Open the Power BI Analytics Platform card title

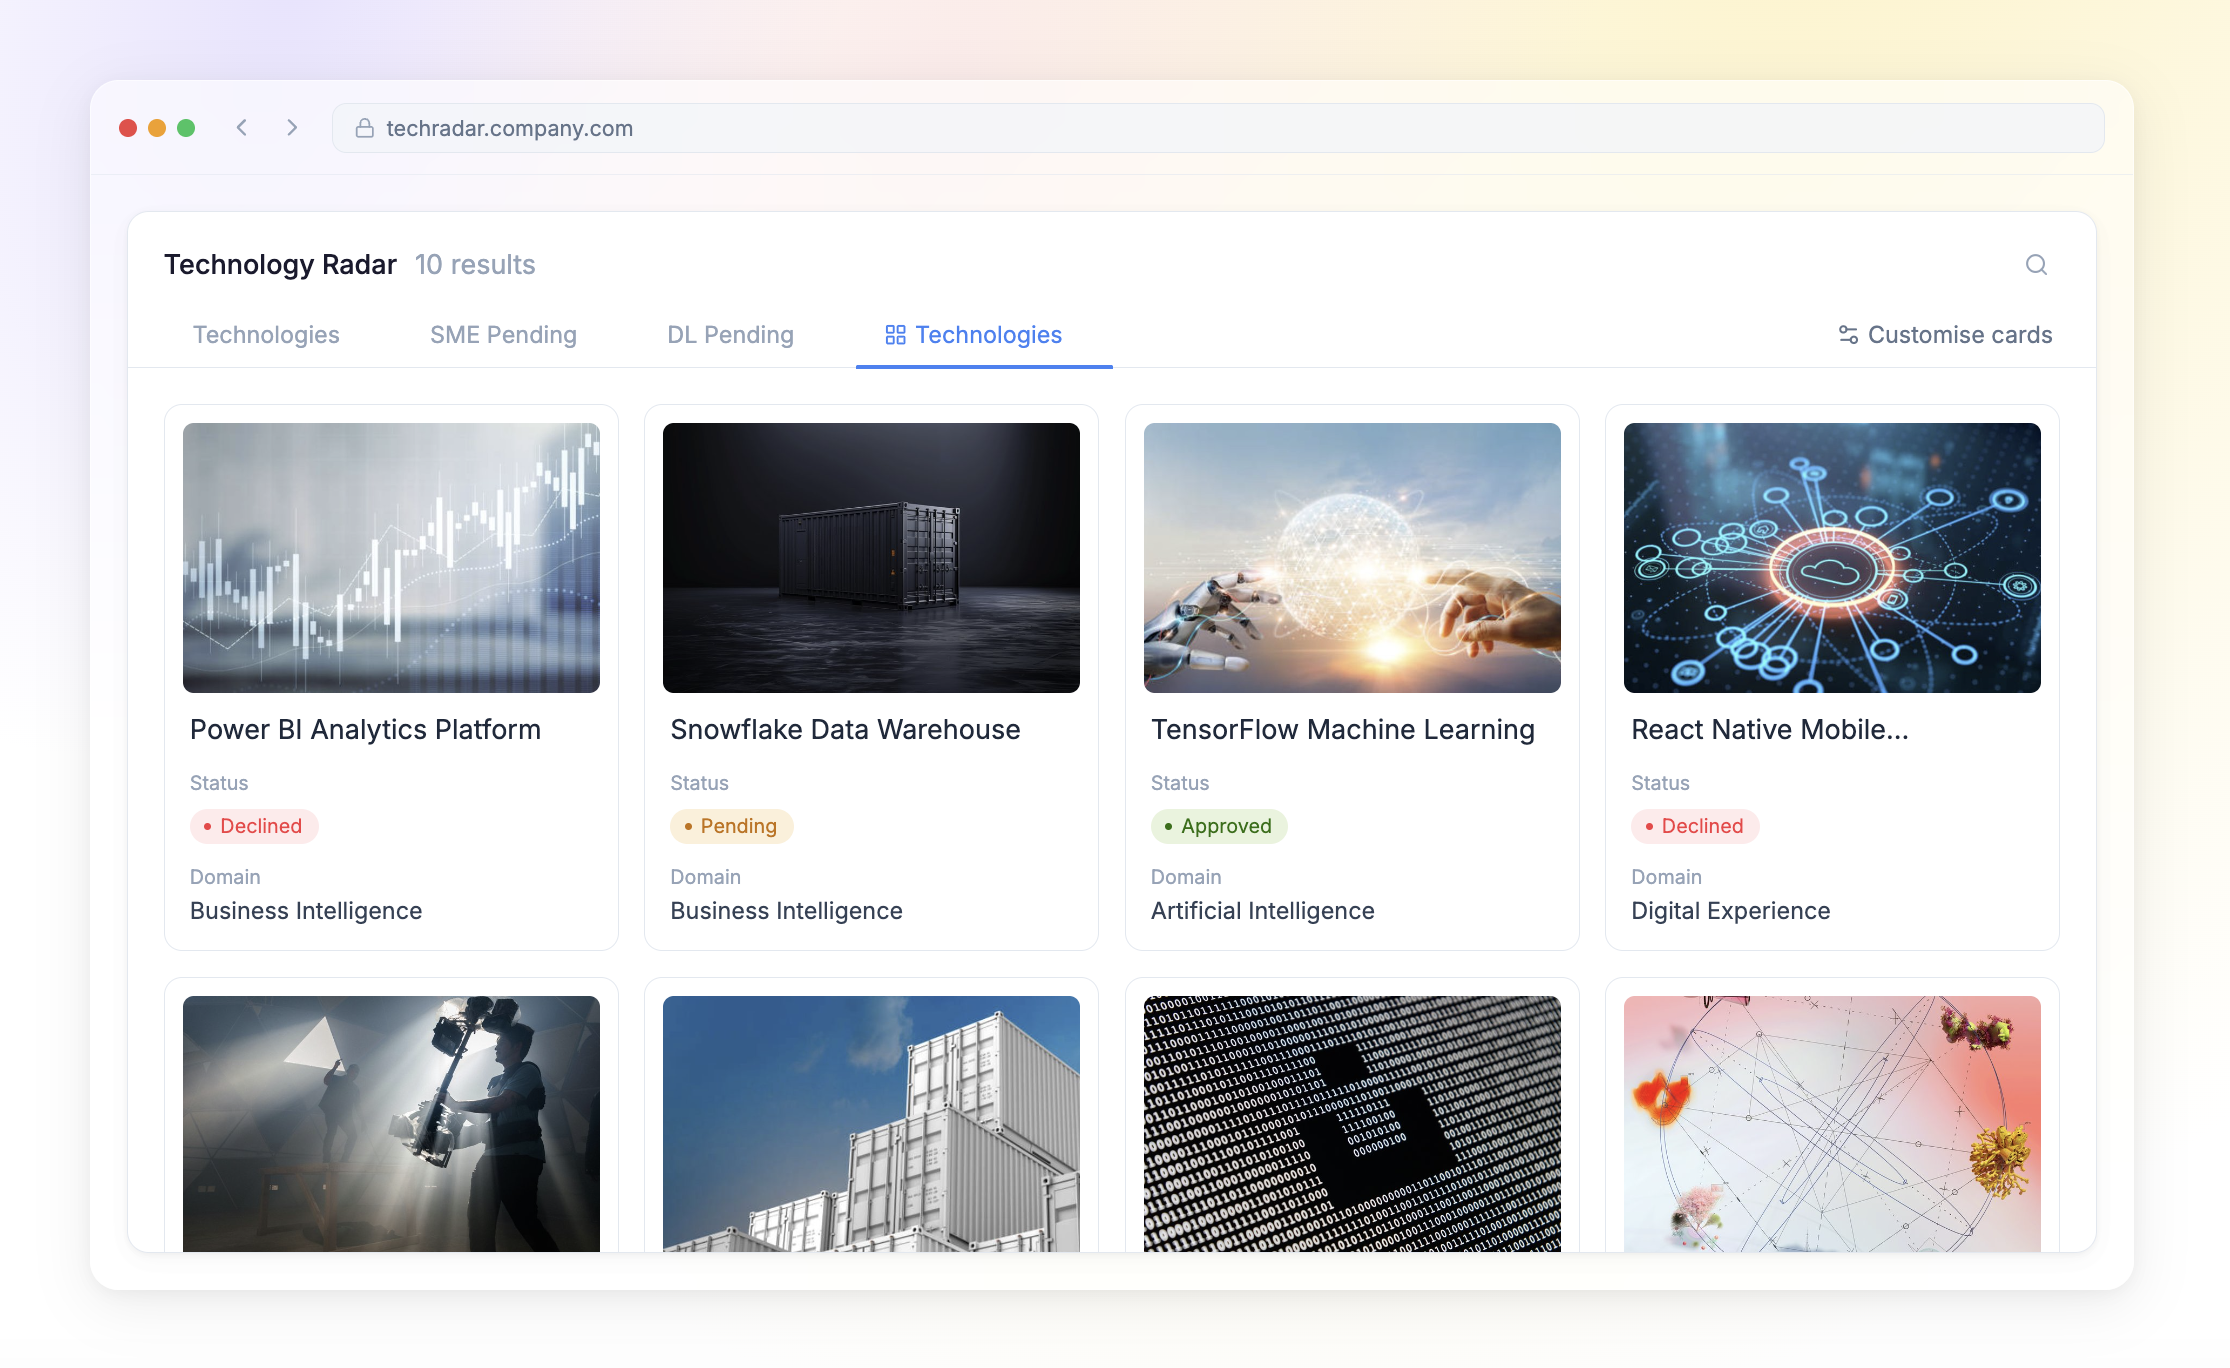coord(365,730)
